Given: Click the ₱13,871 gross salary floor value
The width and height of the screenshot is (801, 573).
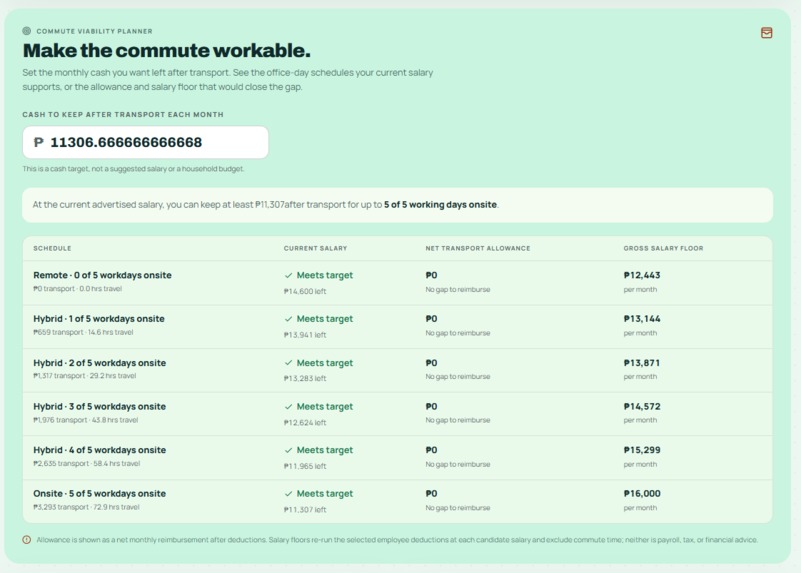Looking at the screenshot, I should (x=642, y=363).
